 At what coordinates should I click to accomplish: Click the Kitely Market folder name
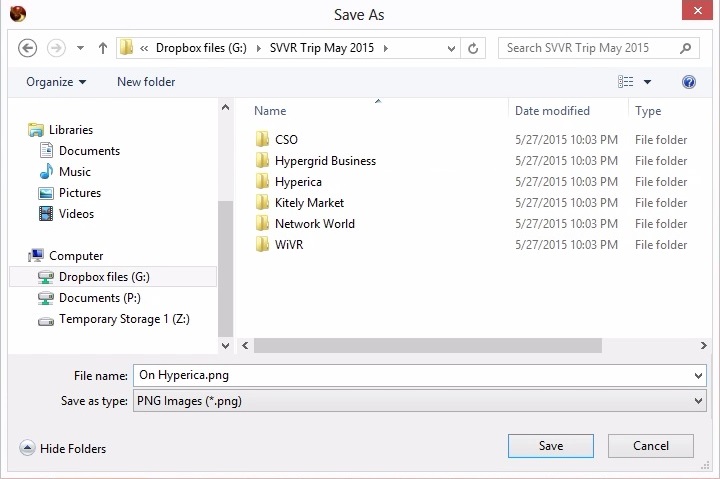(309, 203)
